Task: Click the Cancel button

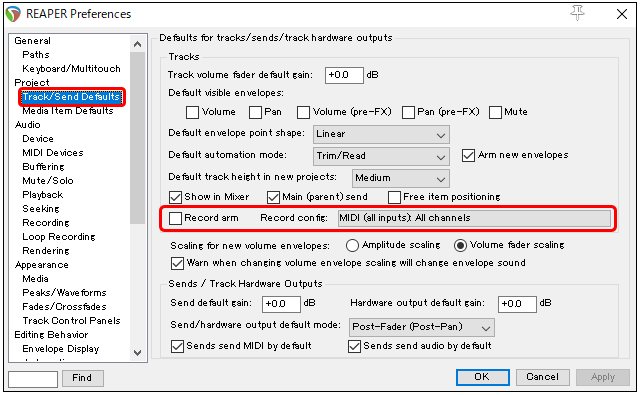Action: pos(542,377)
